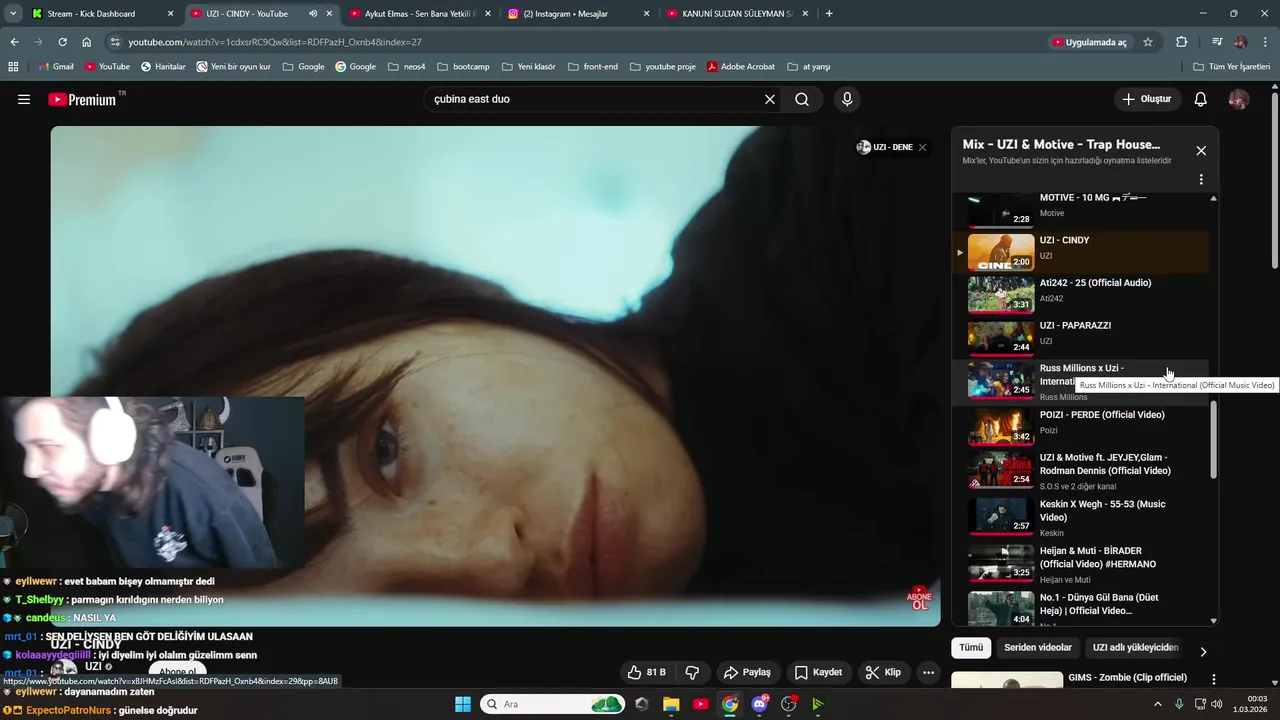Dismiss the UZI - DENE info card
The image size is (1280, 720).
tap(922, 147)
